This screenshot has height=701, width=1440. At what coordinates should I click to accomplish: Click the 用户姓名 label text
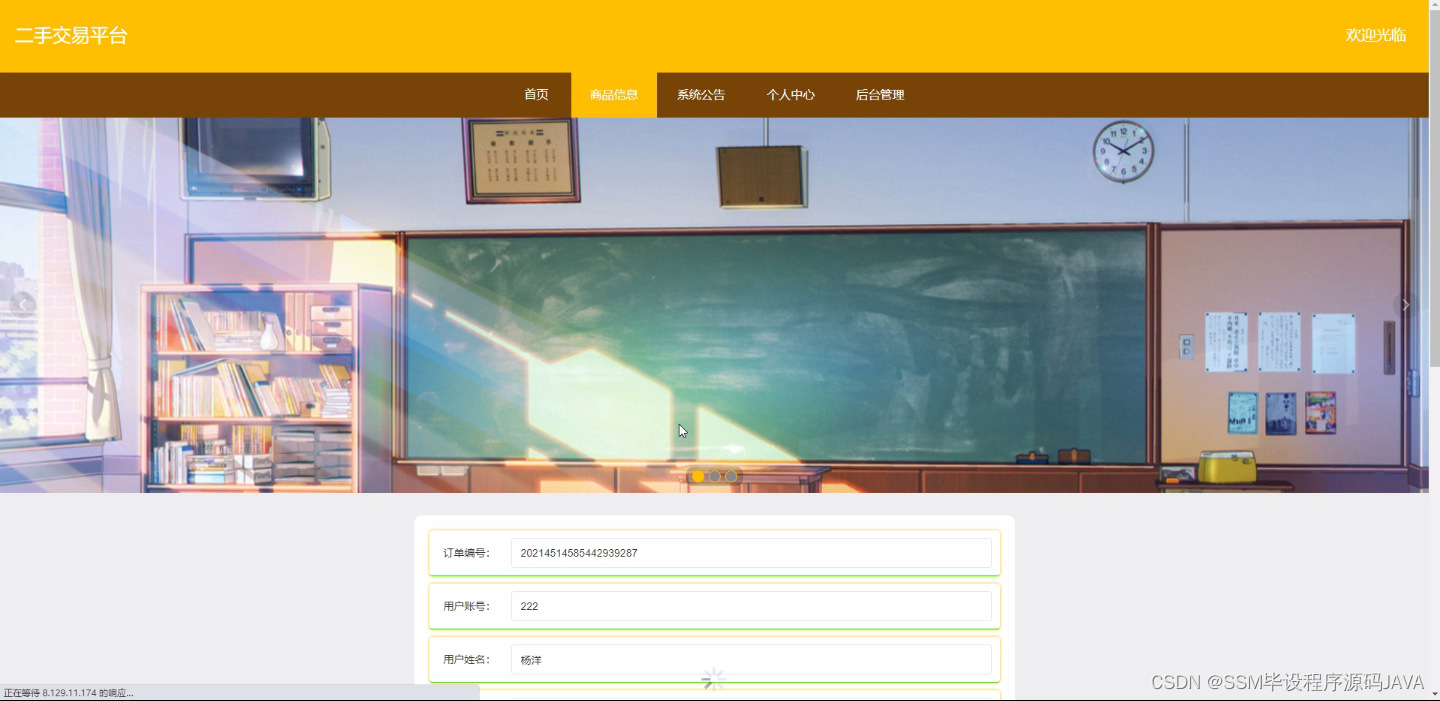(467, 660)
